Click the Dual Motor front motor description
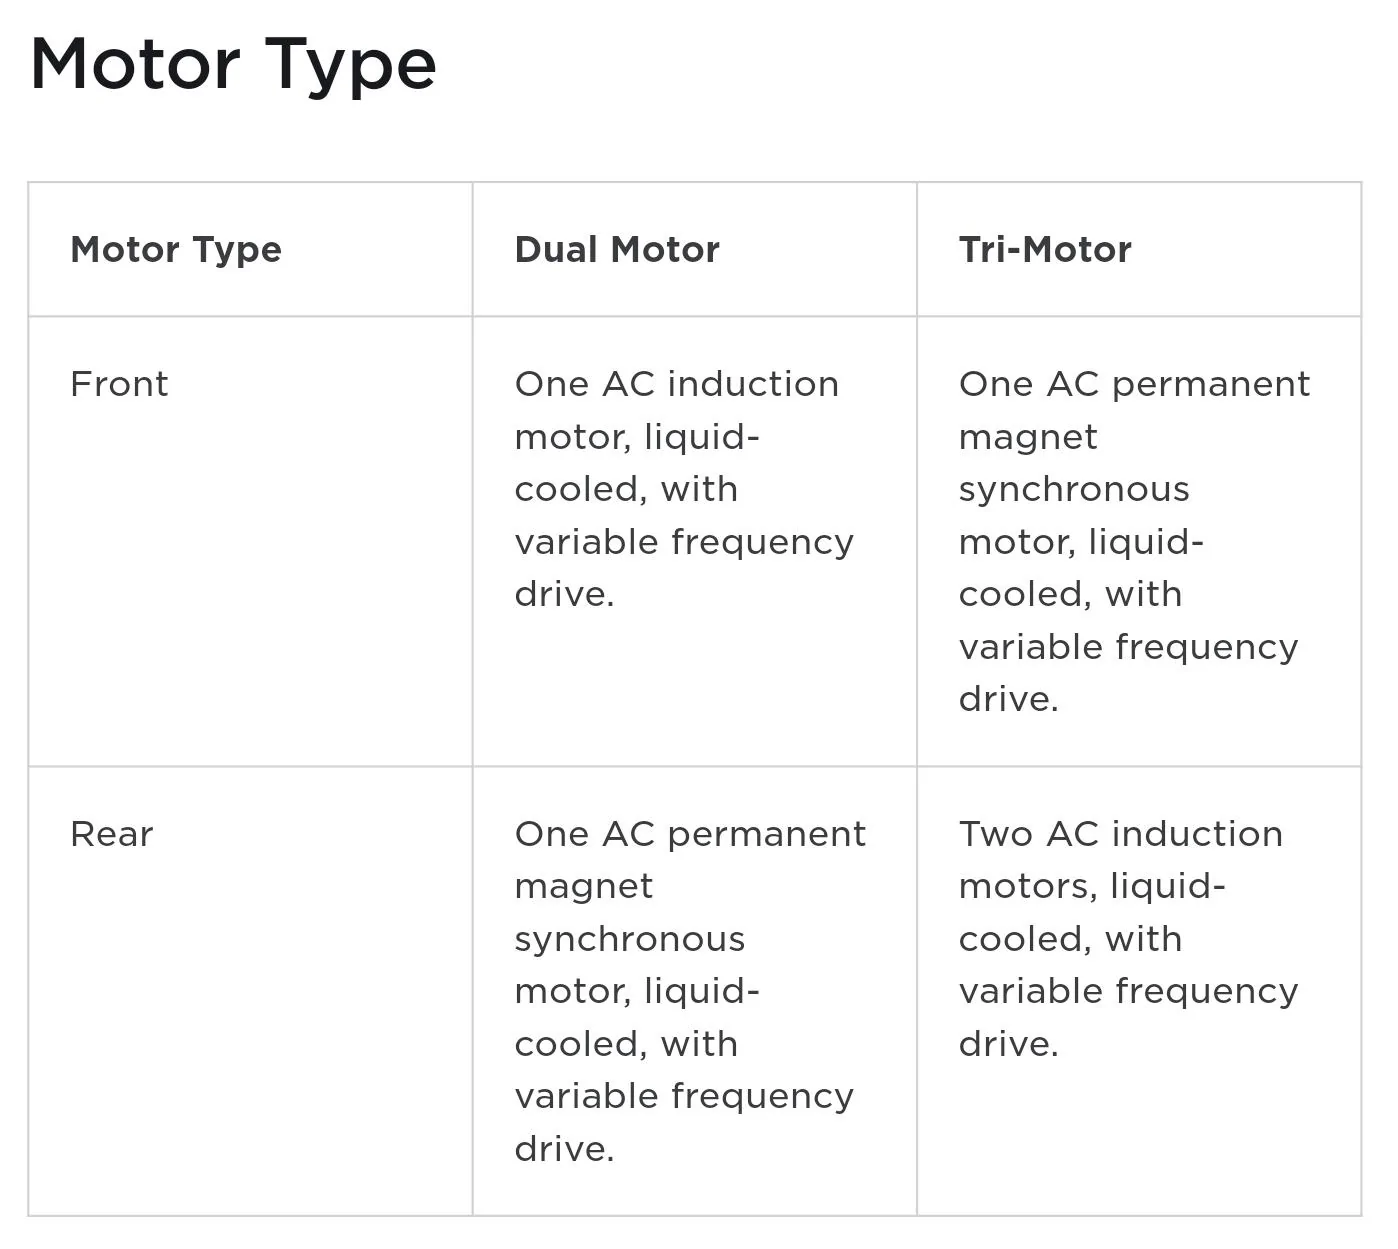Image resolution: width=1398 pixels, height=1249 pixels. point(684,489)
